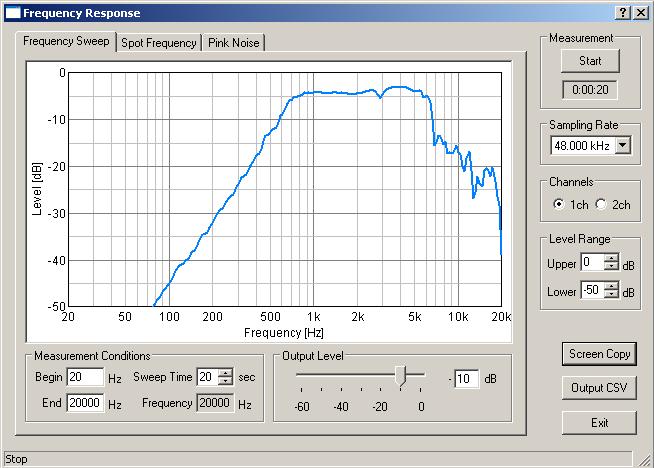The width and height of the screenshot is (654, 468).
Task: Increase the Lower level range spinner
Action: point(611,287)
